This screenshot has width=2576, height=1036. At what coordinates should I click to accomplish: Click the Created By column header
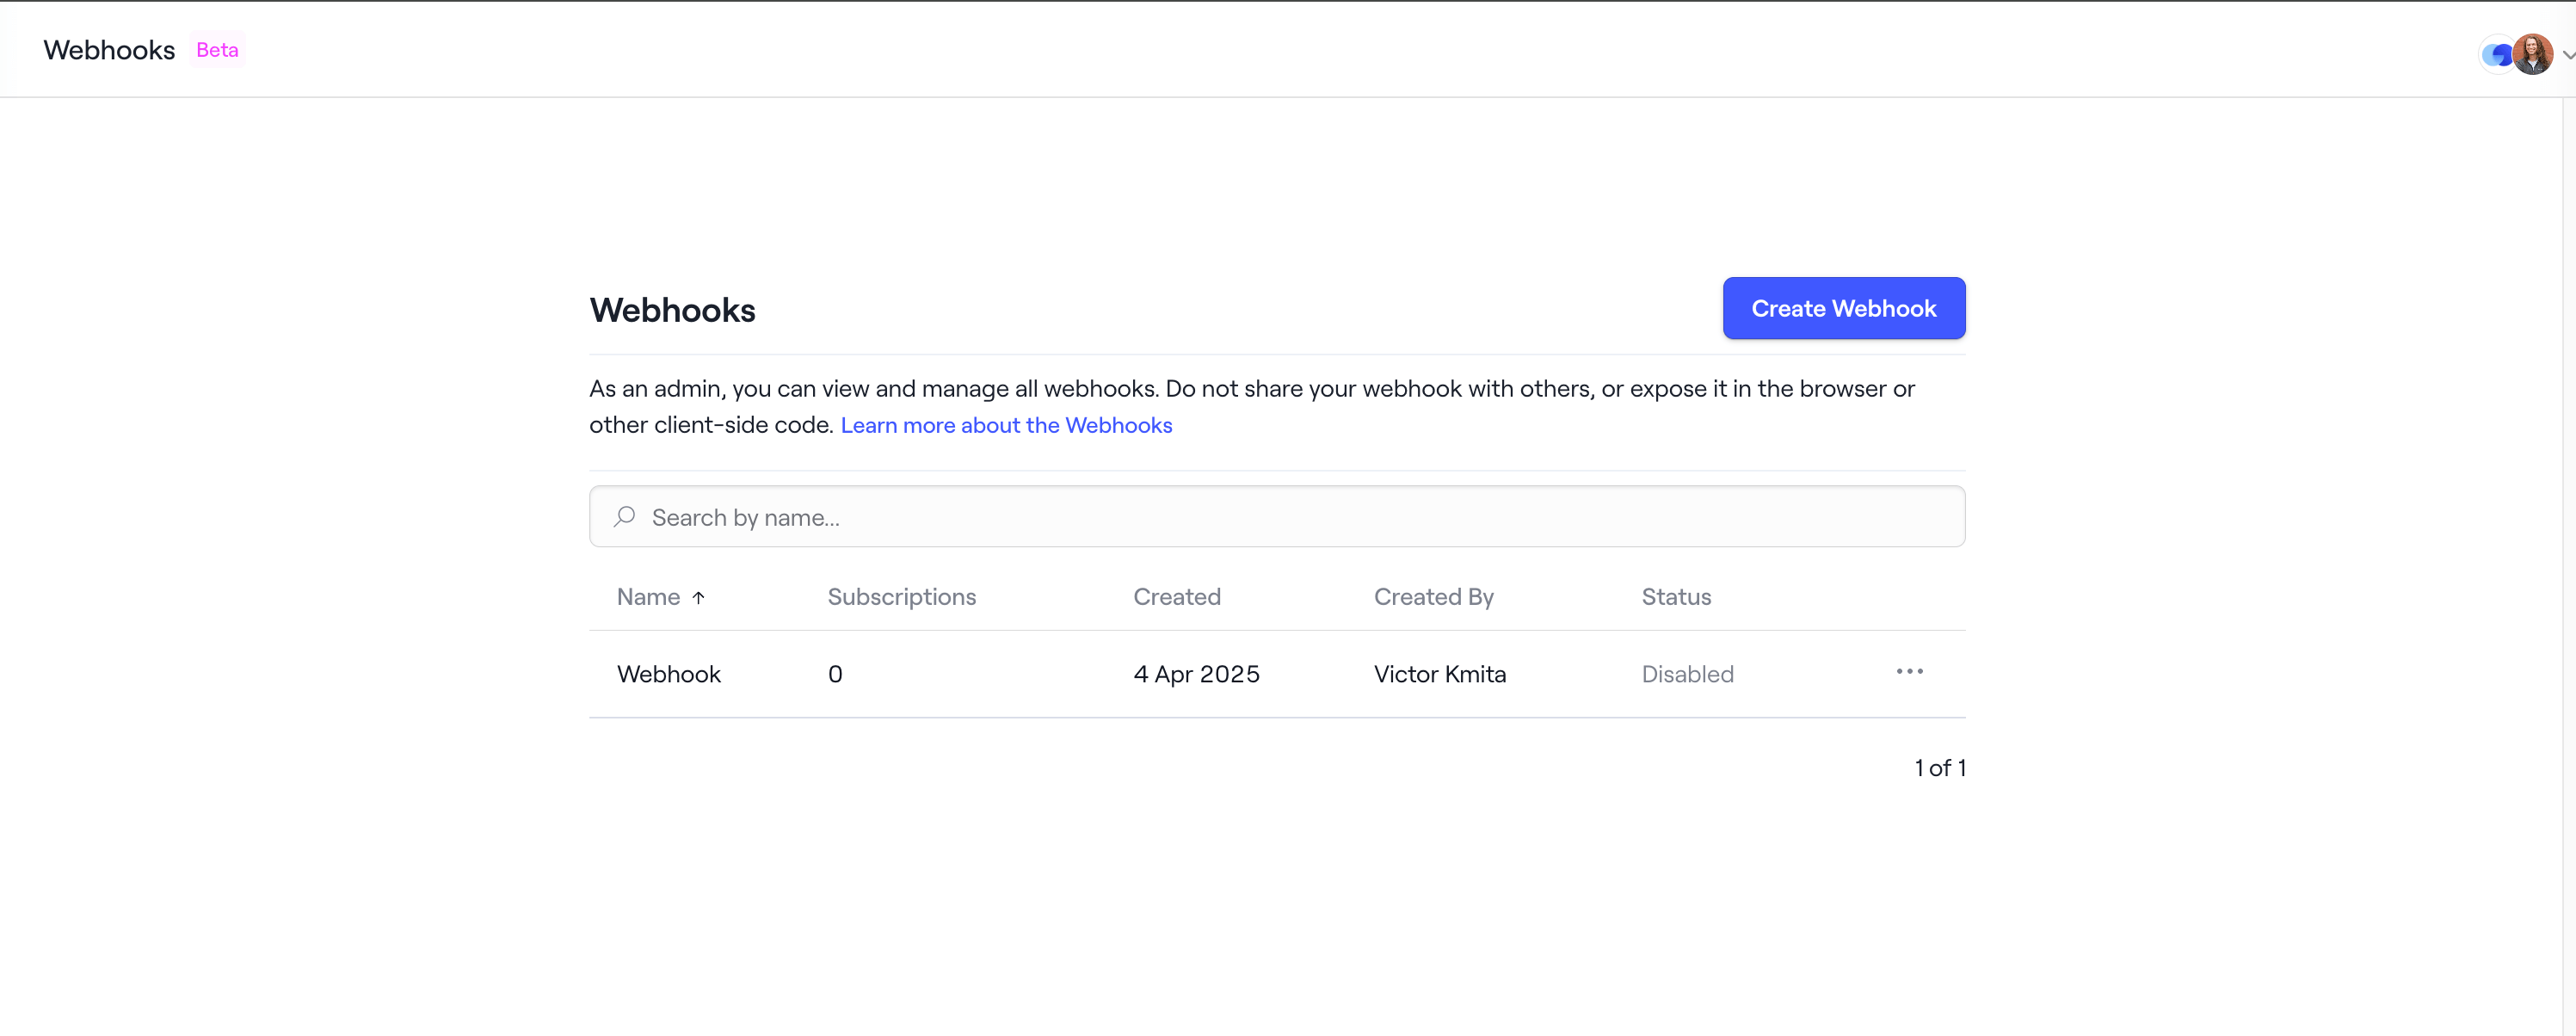click(1433, 597)
